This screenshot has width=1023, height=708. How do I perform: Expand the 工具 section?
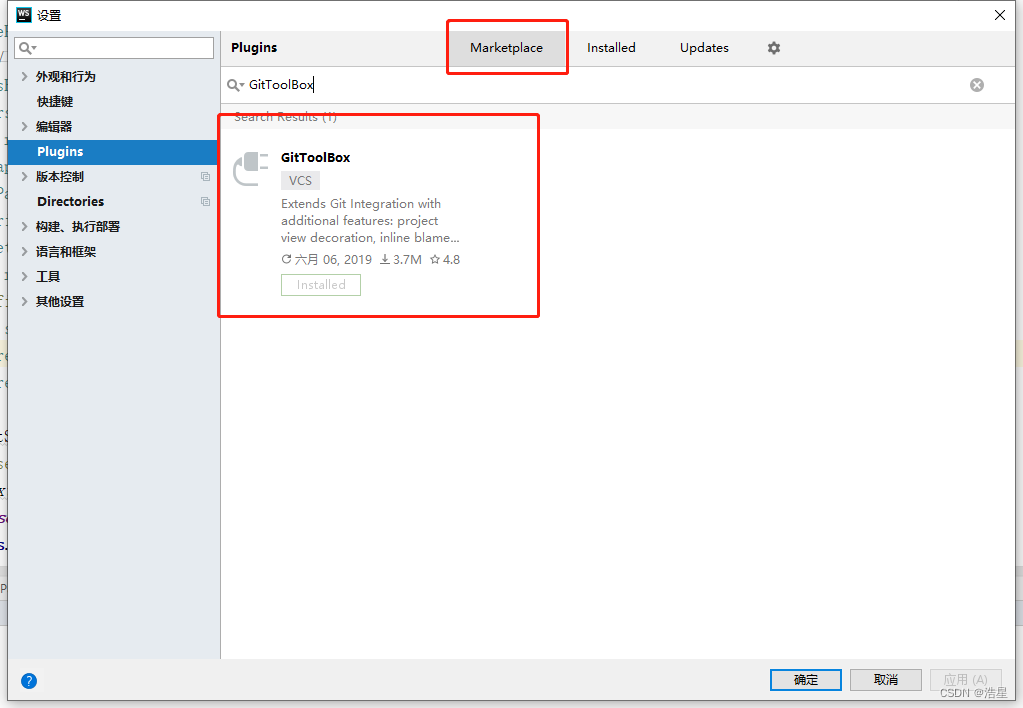pos(24,277)
